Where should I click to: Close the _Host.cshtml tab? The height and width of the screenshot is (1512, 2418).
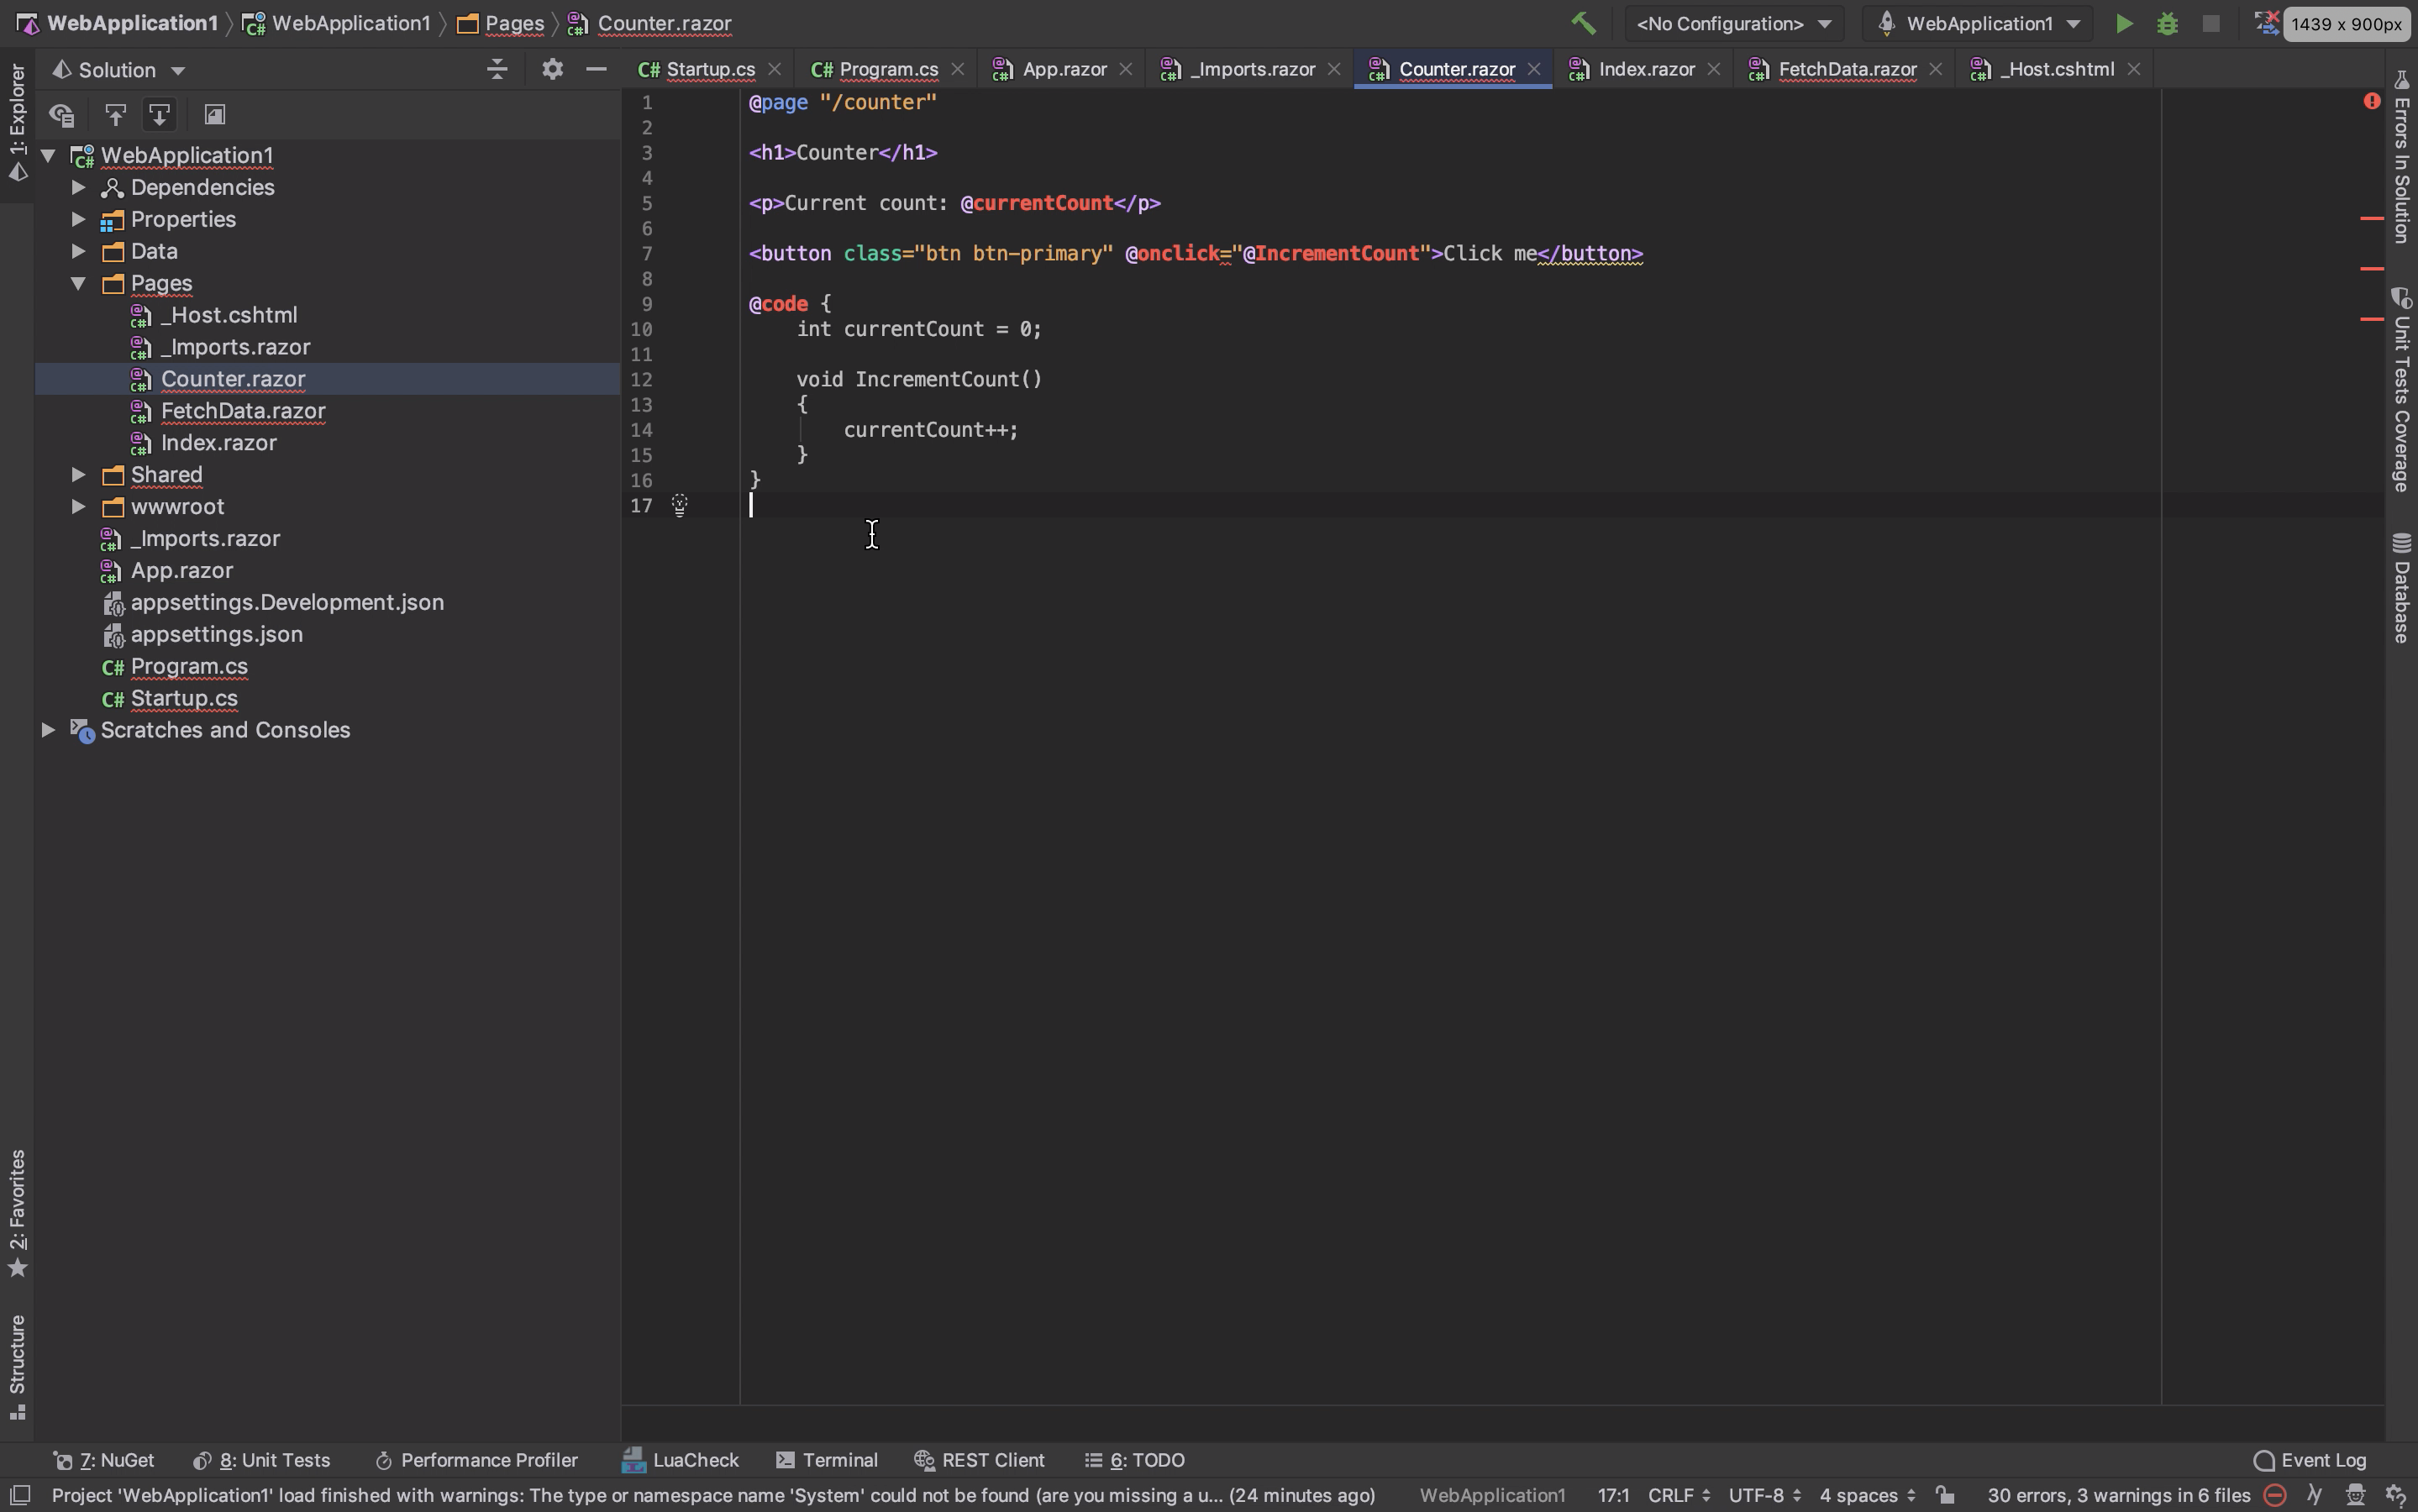click(x=2133, y=69)
